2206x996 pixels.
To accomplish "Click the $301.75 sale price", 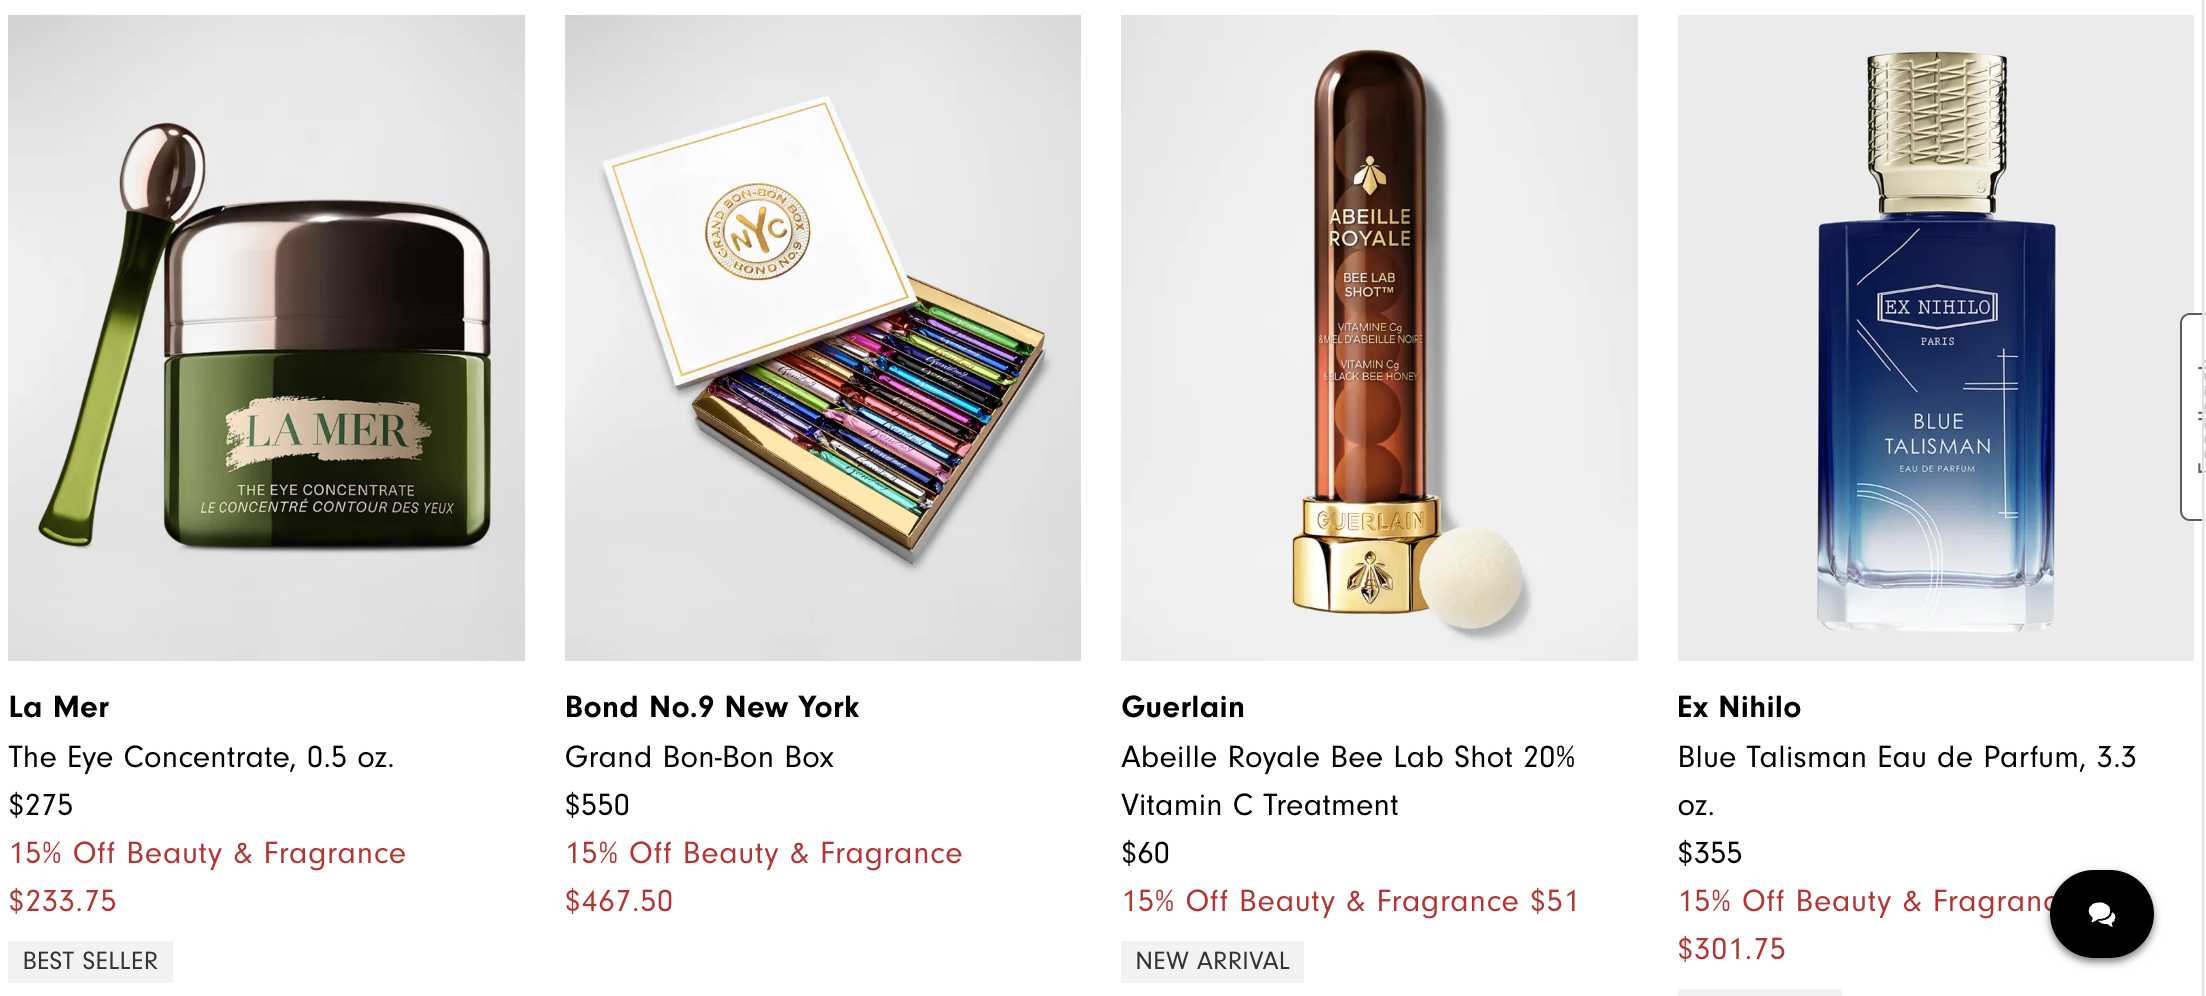I will (x=1731, y=949).
